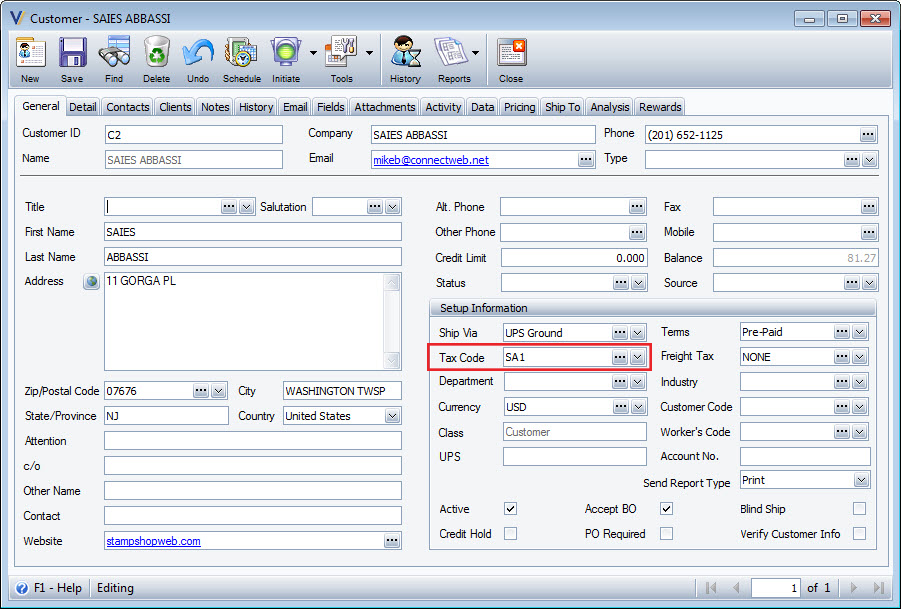Open the Status dropdown arrow
Screen dimensions: 901x609
coord(638,283)
